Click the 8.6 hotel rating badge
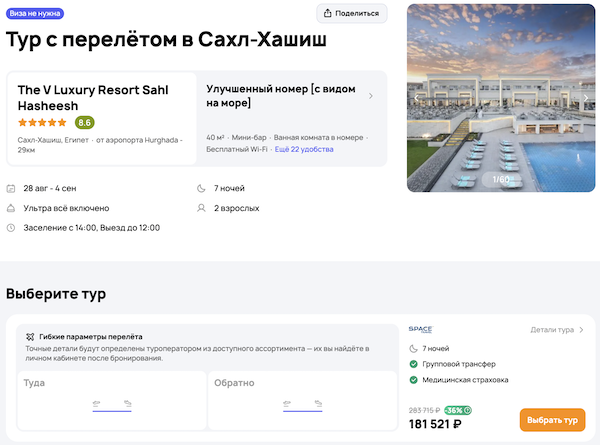Screen dimensions: 600x445 tap(85, 122)
